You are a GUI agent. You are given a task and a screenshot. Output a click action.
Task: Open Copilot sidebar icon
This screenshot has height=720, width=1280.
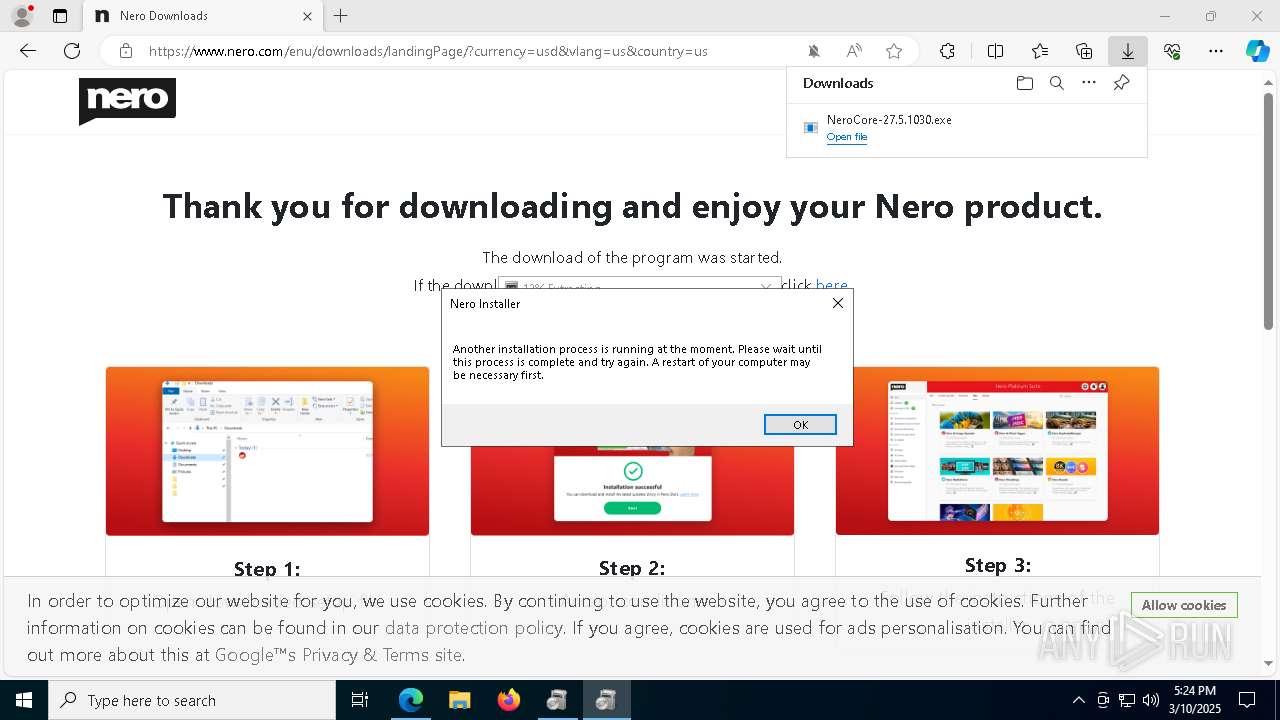[x=1257, y=51]
